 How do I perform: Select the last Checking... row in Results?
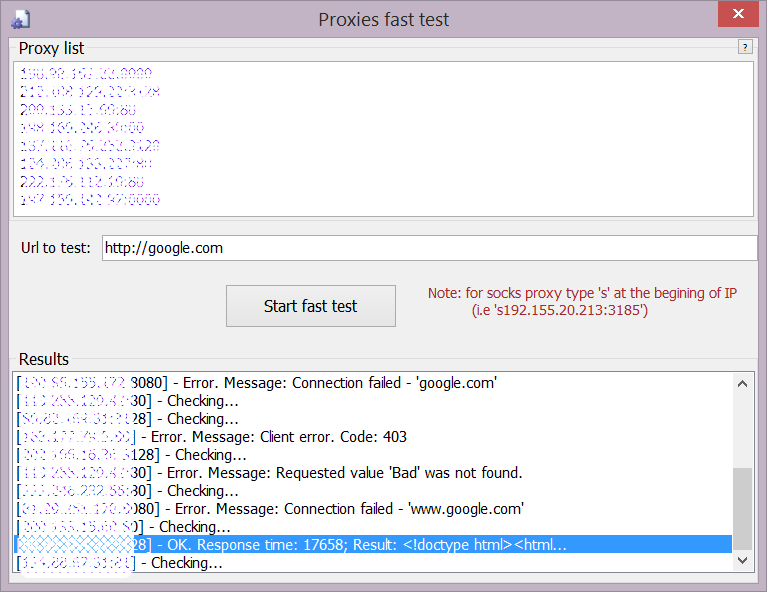[373, 563]
